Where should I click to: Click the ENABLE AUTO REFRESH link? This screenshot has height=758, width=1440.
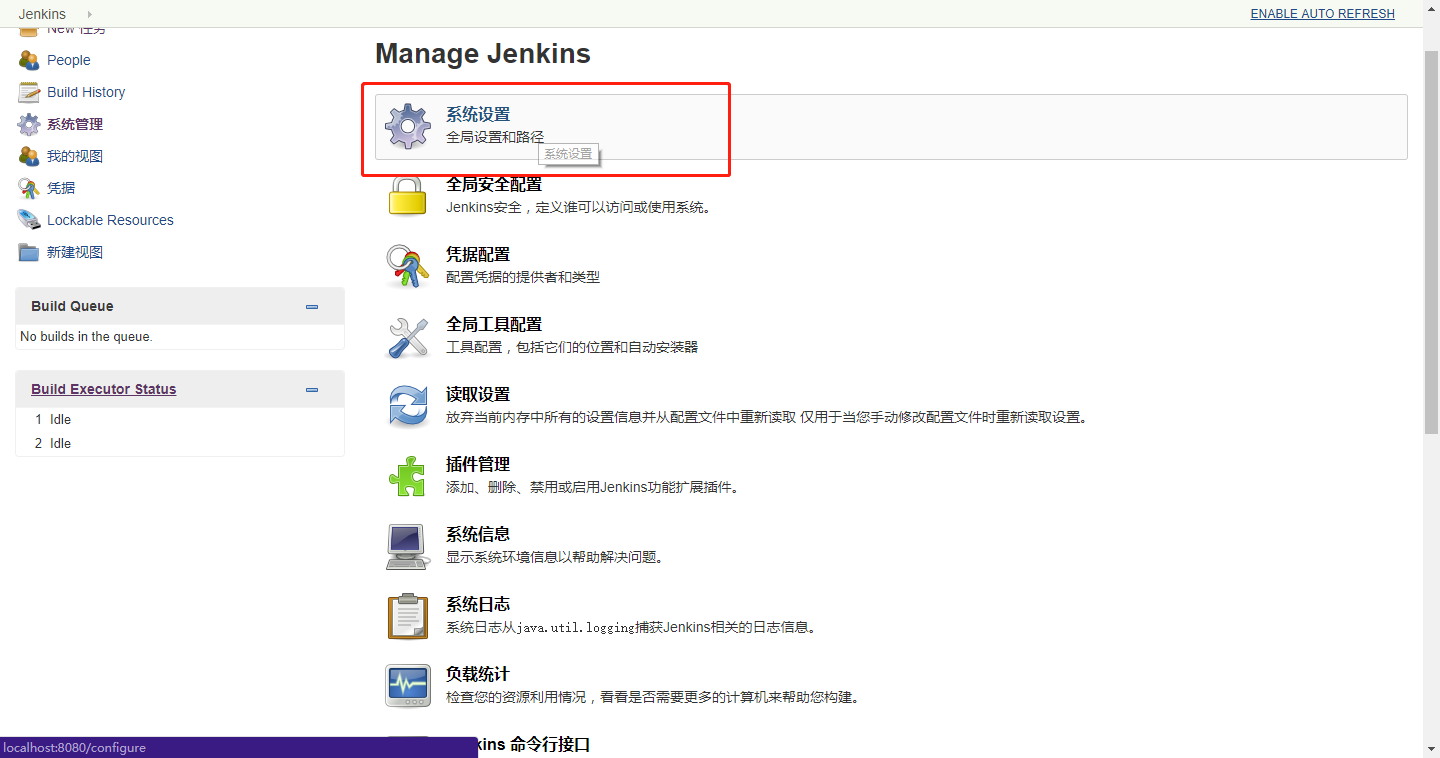(x=1322, y=14)
